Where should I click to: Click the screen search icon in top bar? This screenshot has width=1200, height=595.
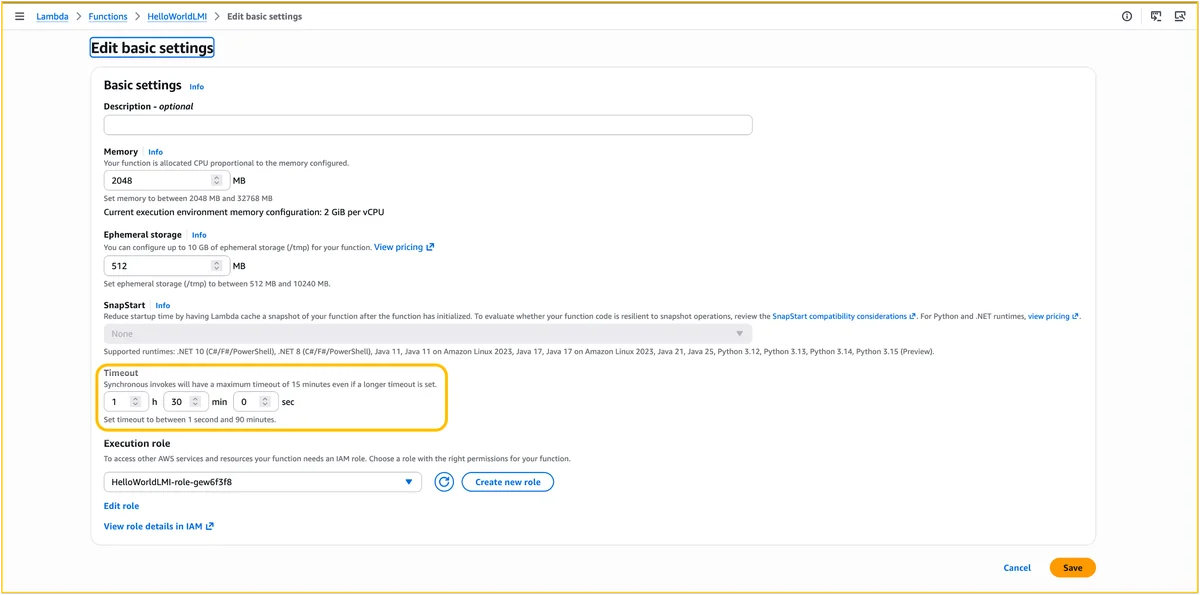pos(1180,16)
